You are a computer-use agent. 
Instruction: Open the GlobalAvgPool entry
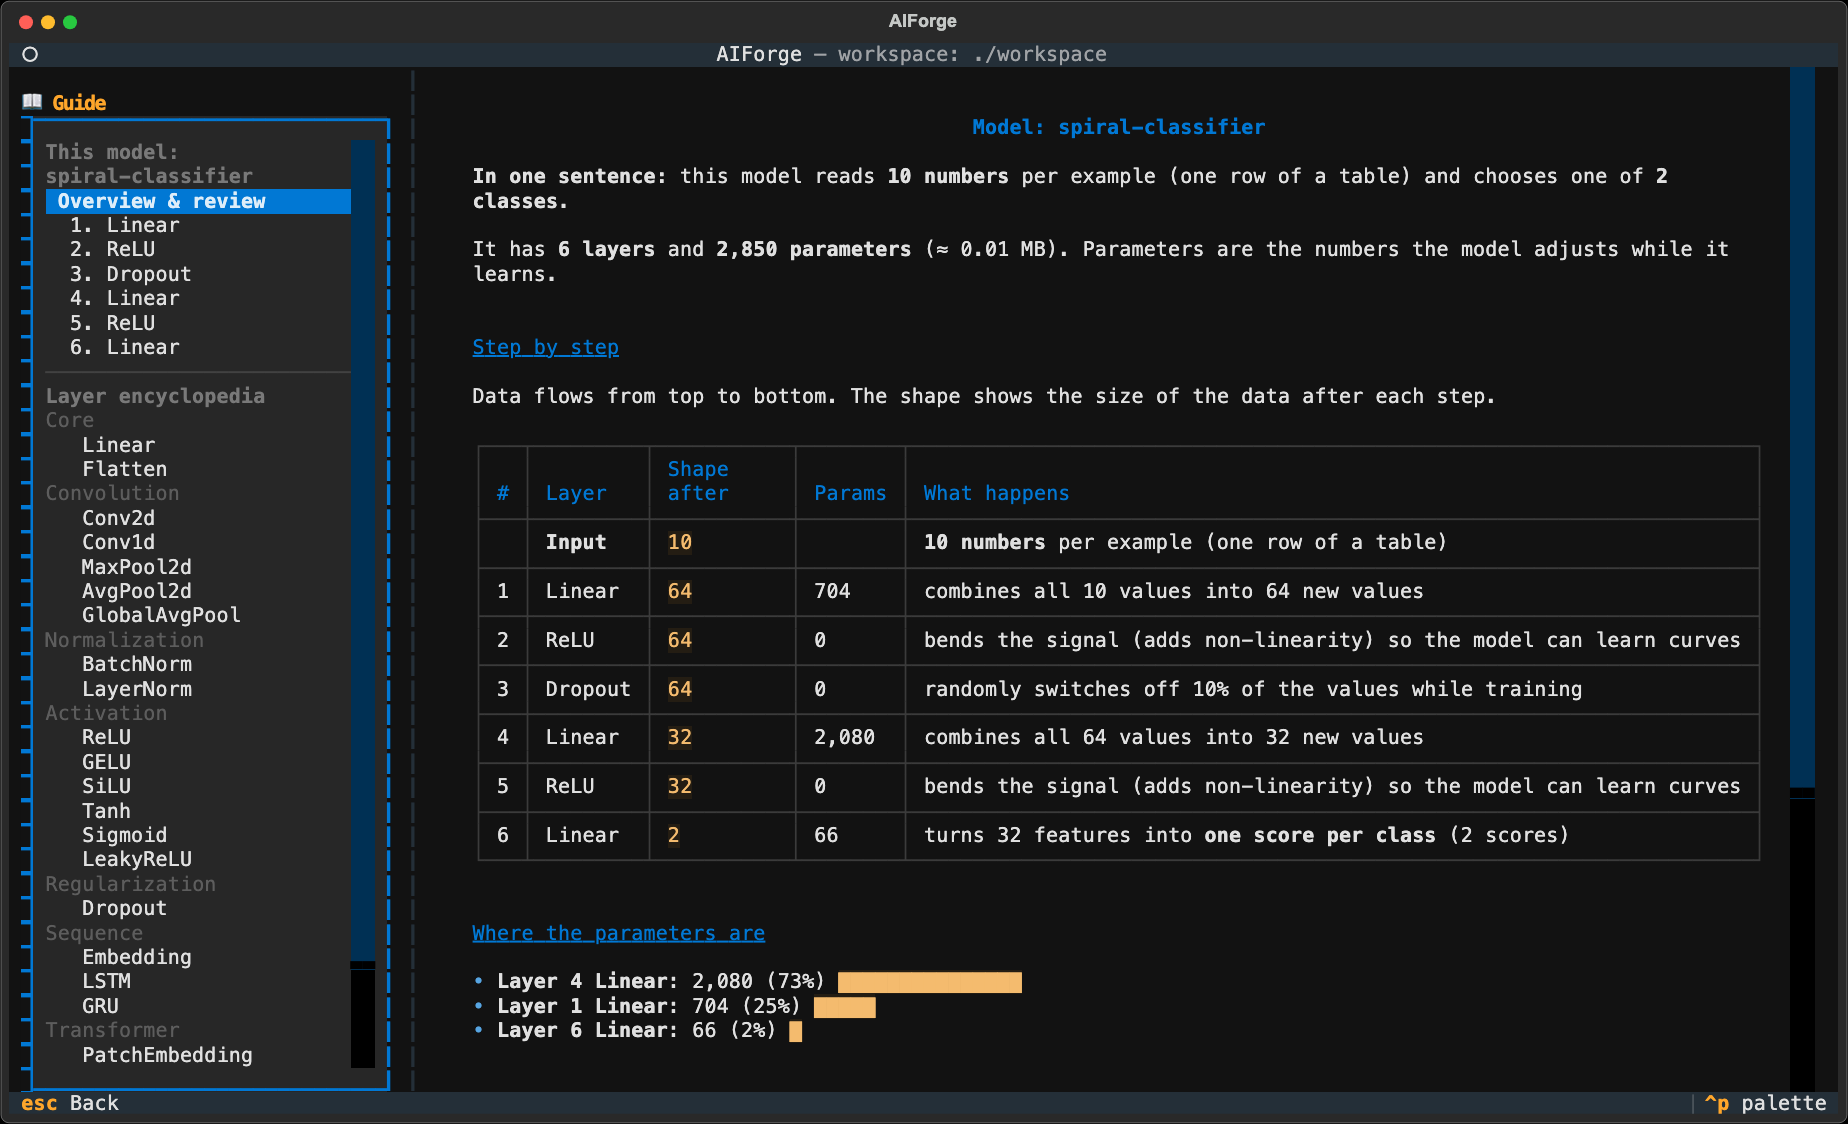[x=161, y=615]
